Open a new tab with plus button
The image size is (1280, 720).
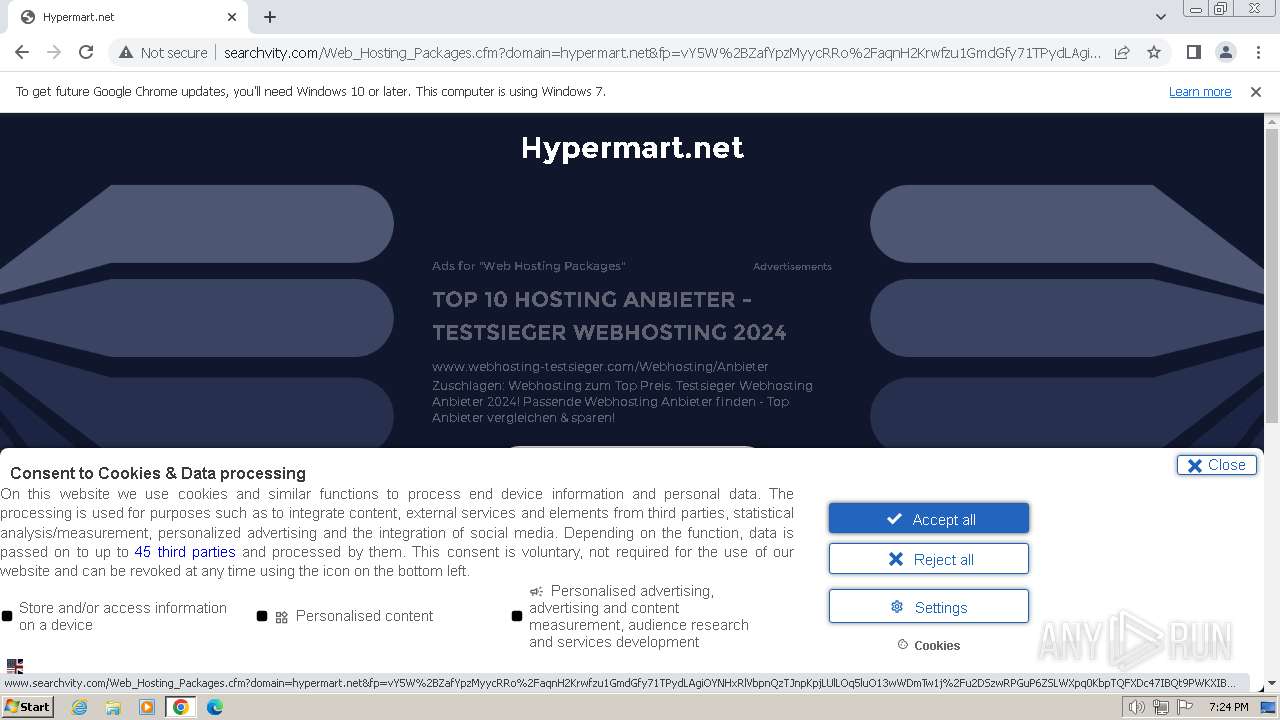click(270, 17)
